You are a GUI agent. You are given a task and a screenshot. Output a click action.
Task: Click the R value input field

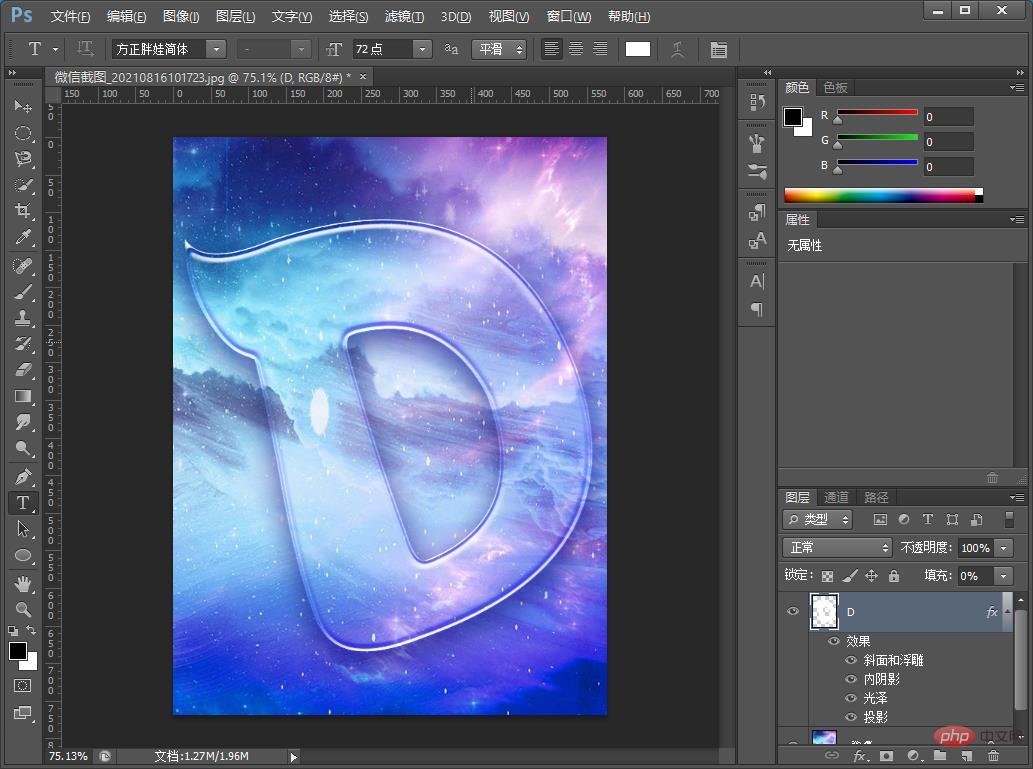(948, 117)
